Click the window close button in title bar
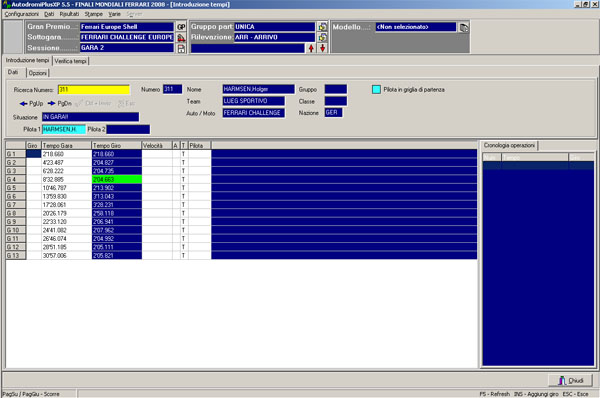 coord(595,4)
